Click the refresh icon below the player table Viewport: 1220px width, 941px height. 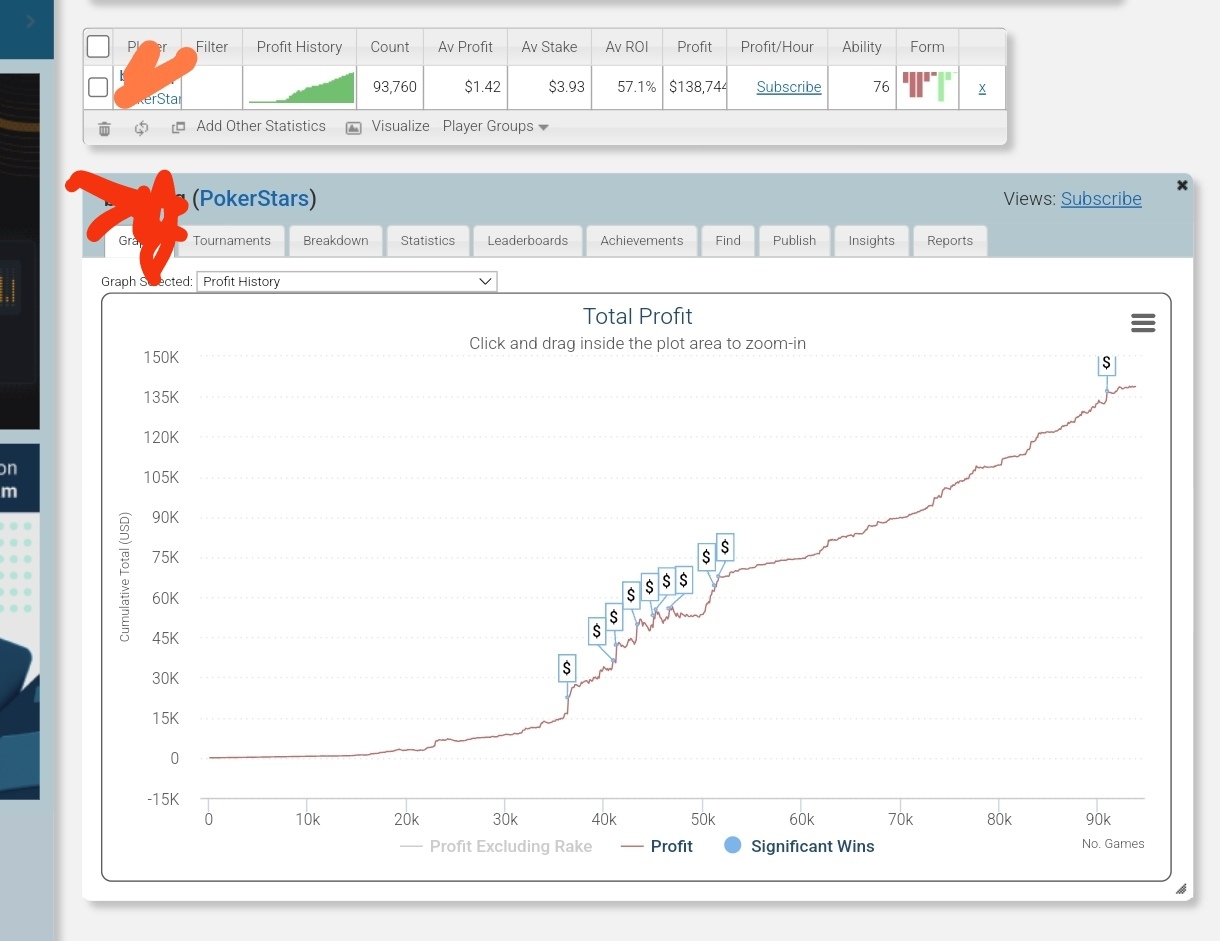tap(141, 128)
